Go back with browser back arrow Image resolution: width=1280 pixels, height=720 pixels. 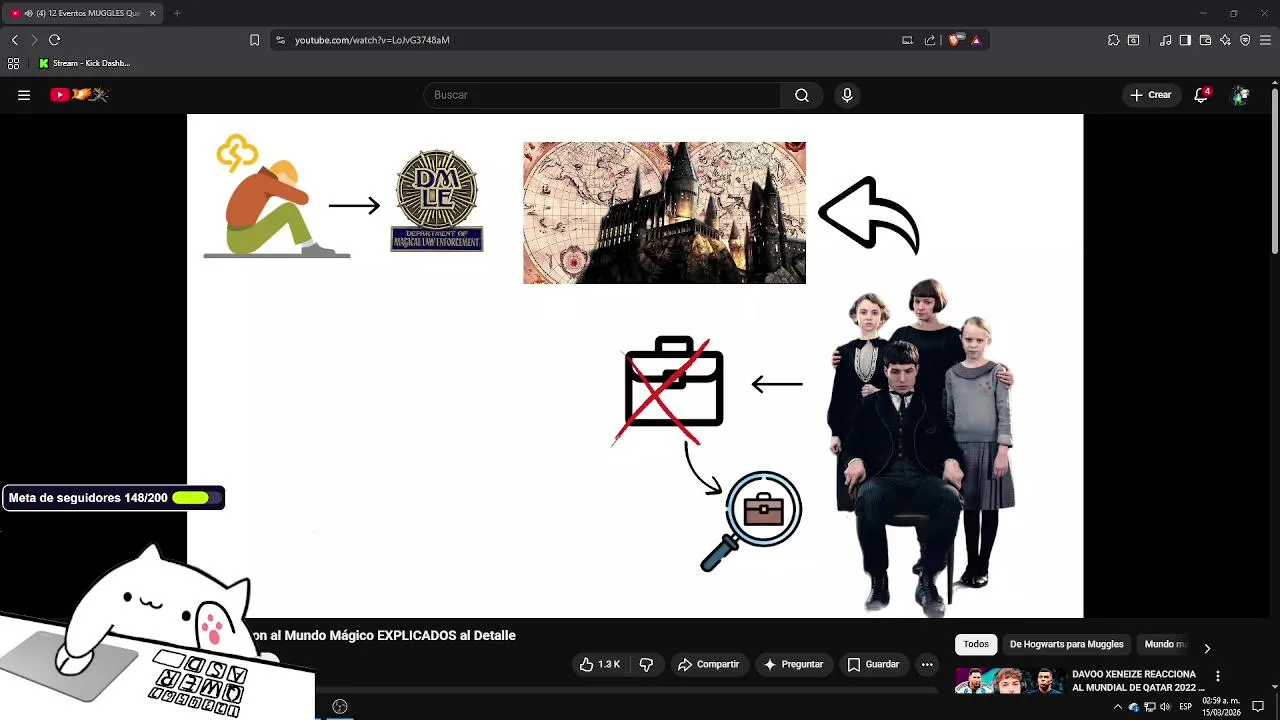click(x=14, y=40)
